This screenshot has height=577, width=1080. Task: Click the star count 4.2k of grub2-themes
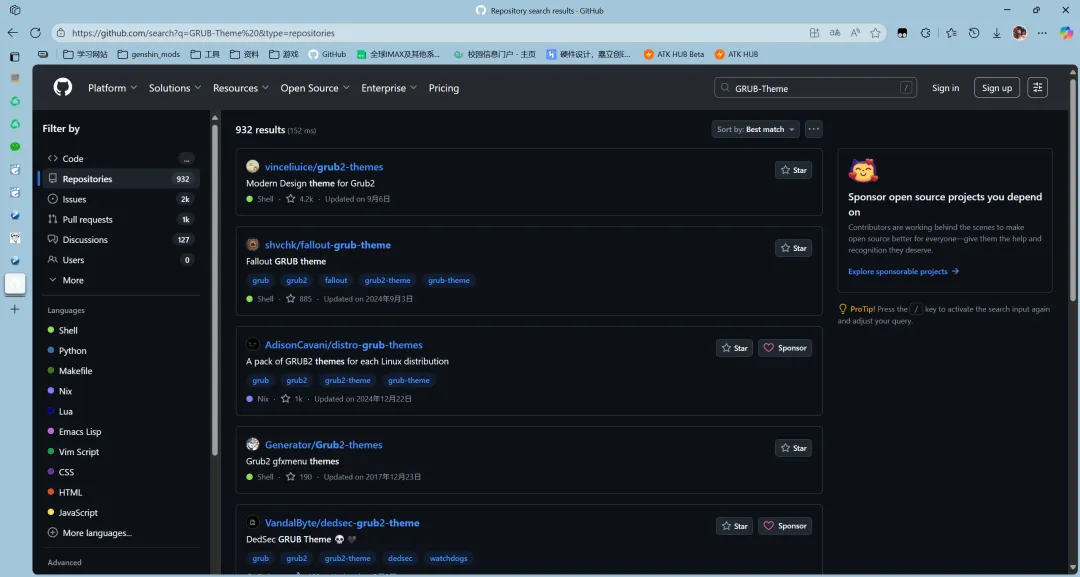coord(300,199)
